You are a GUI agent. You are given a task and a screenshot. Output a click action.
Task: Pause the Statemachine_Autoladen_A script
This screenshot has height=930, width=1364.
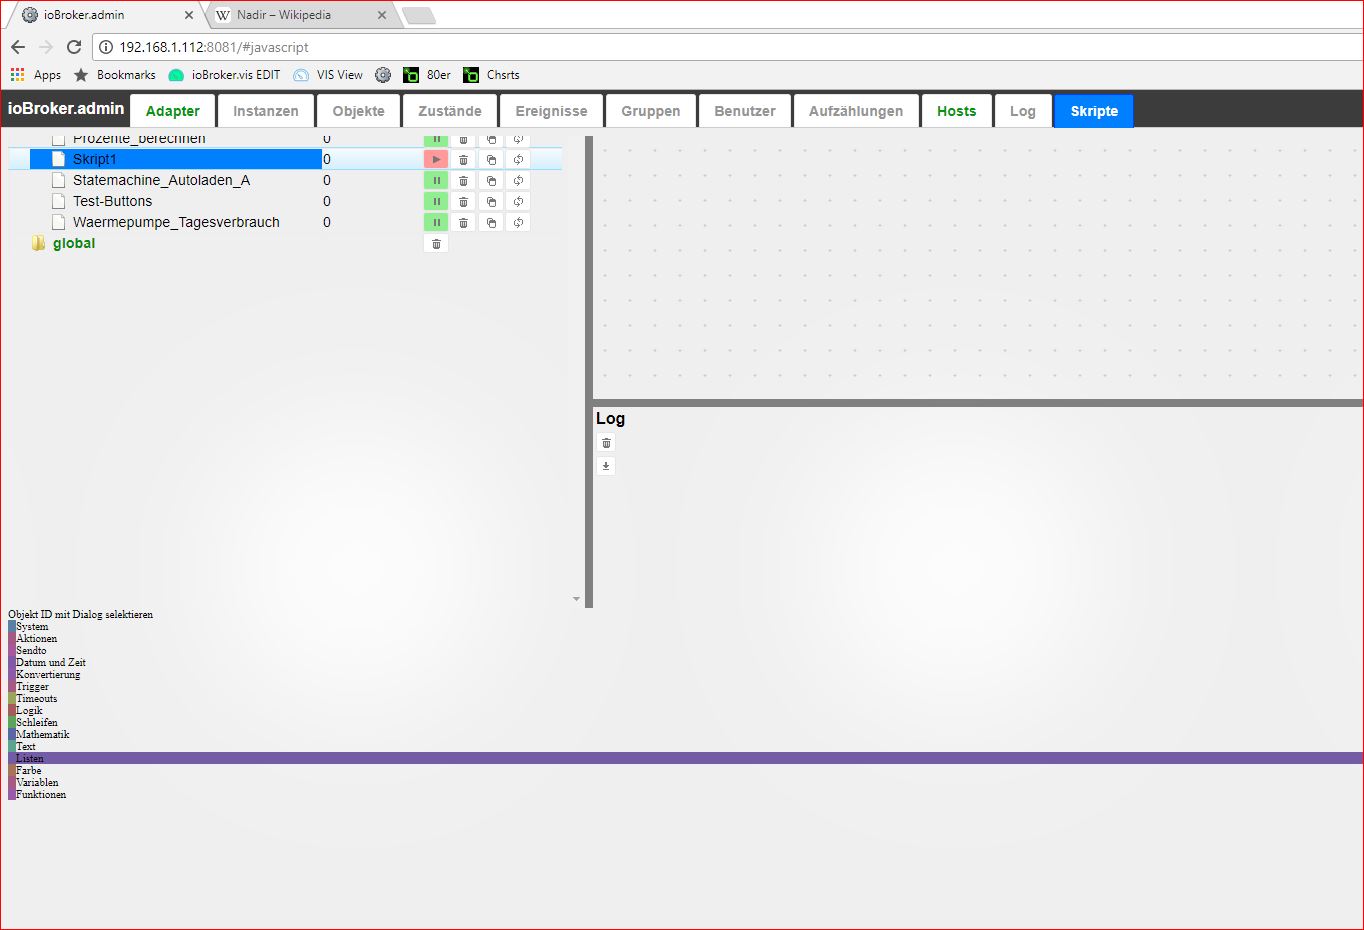click(x=436, y=180)
